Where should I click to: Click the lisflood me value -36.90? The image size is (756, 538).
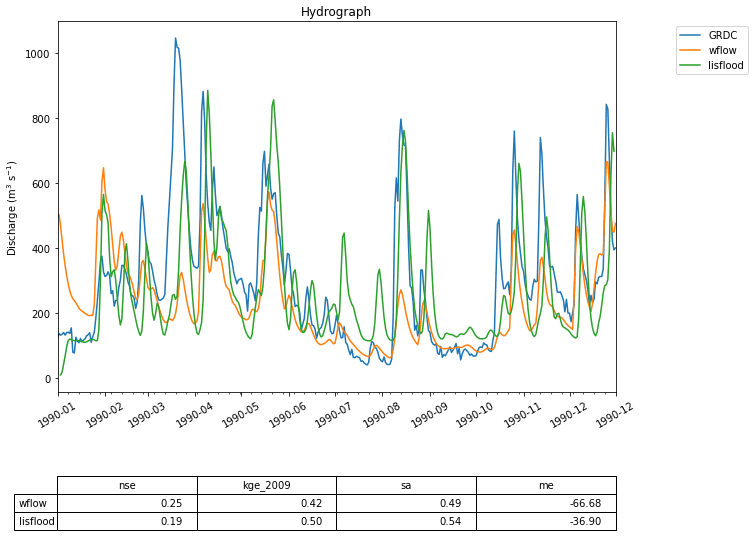pos(582,521)
